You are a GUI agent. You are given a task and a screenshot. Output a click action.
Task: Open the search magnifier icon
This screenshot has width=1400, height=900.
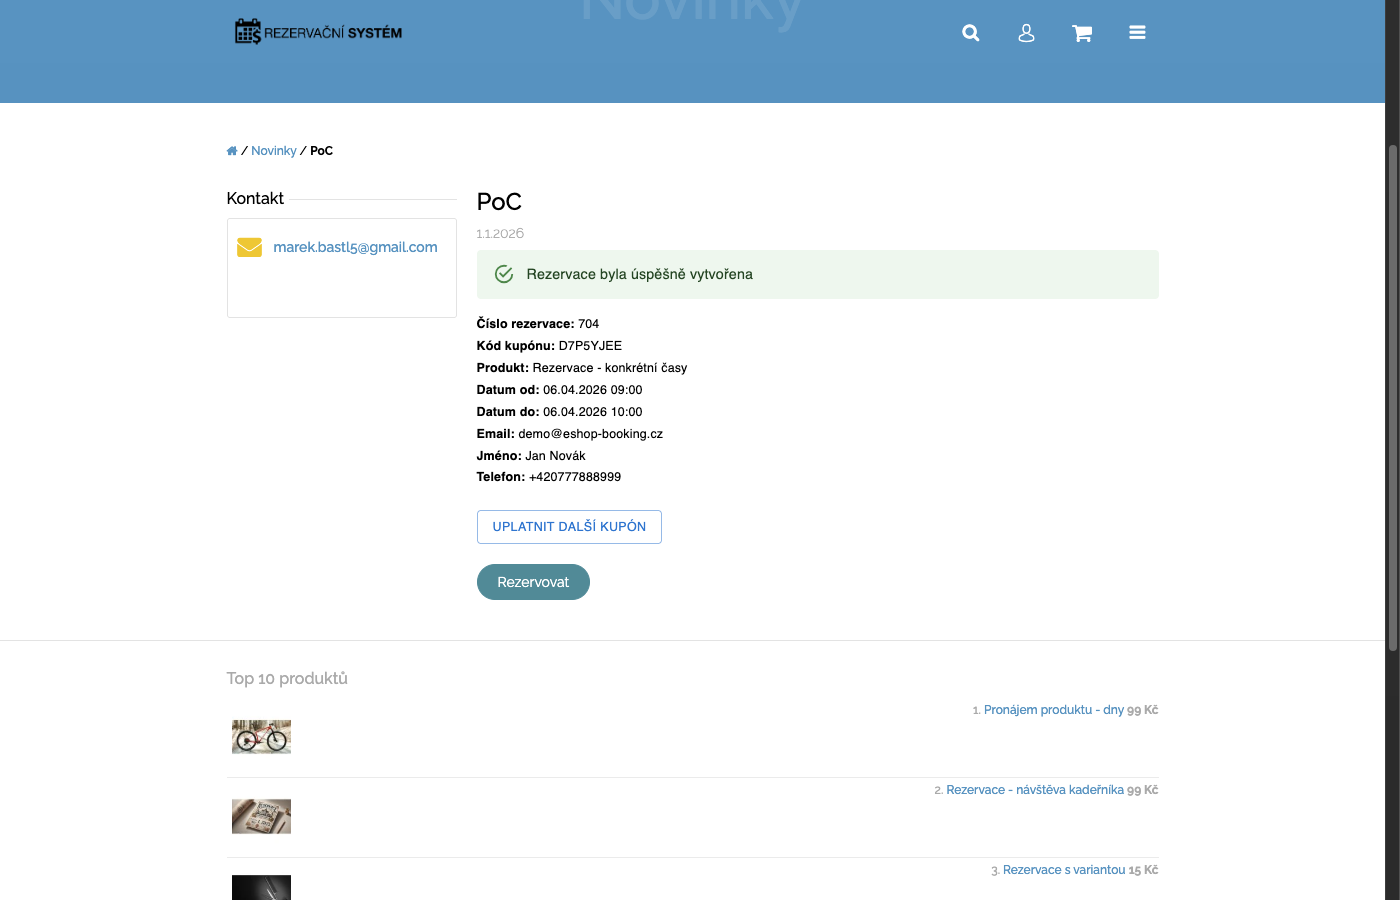(970, 33)
